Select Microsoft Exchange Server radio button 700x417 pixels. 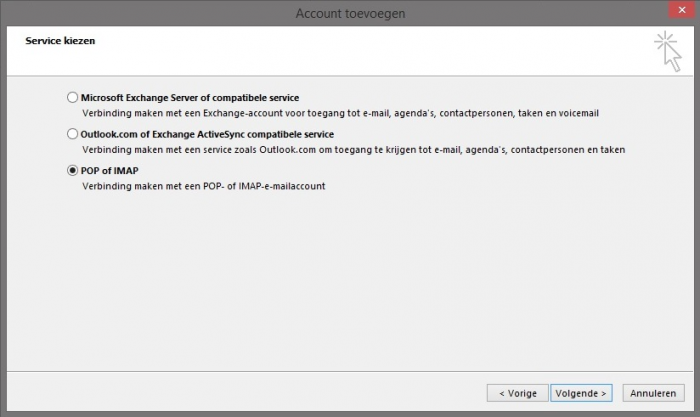tap(72, 98)
